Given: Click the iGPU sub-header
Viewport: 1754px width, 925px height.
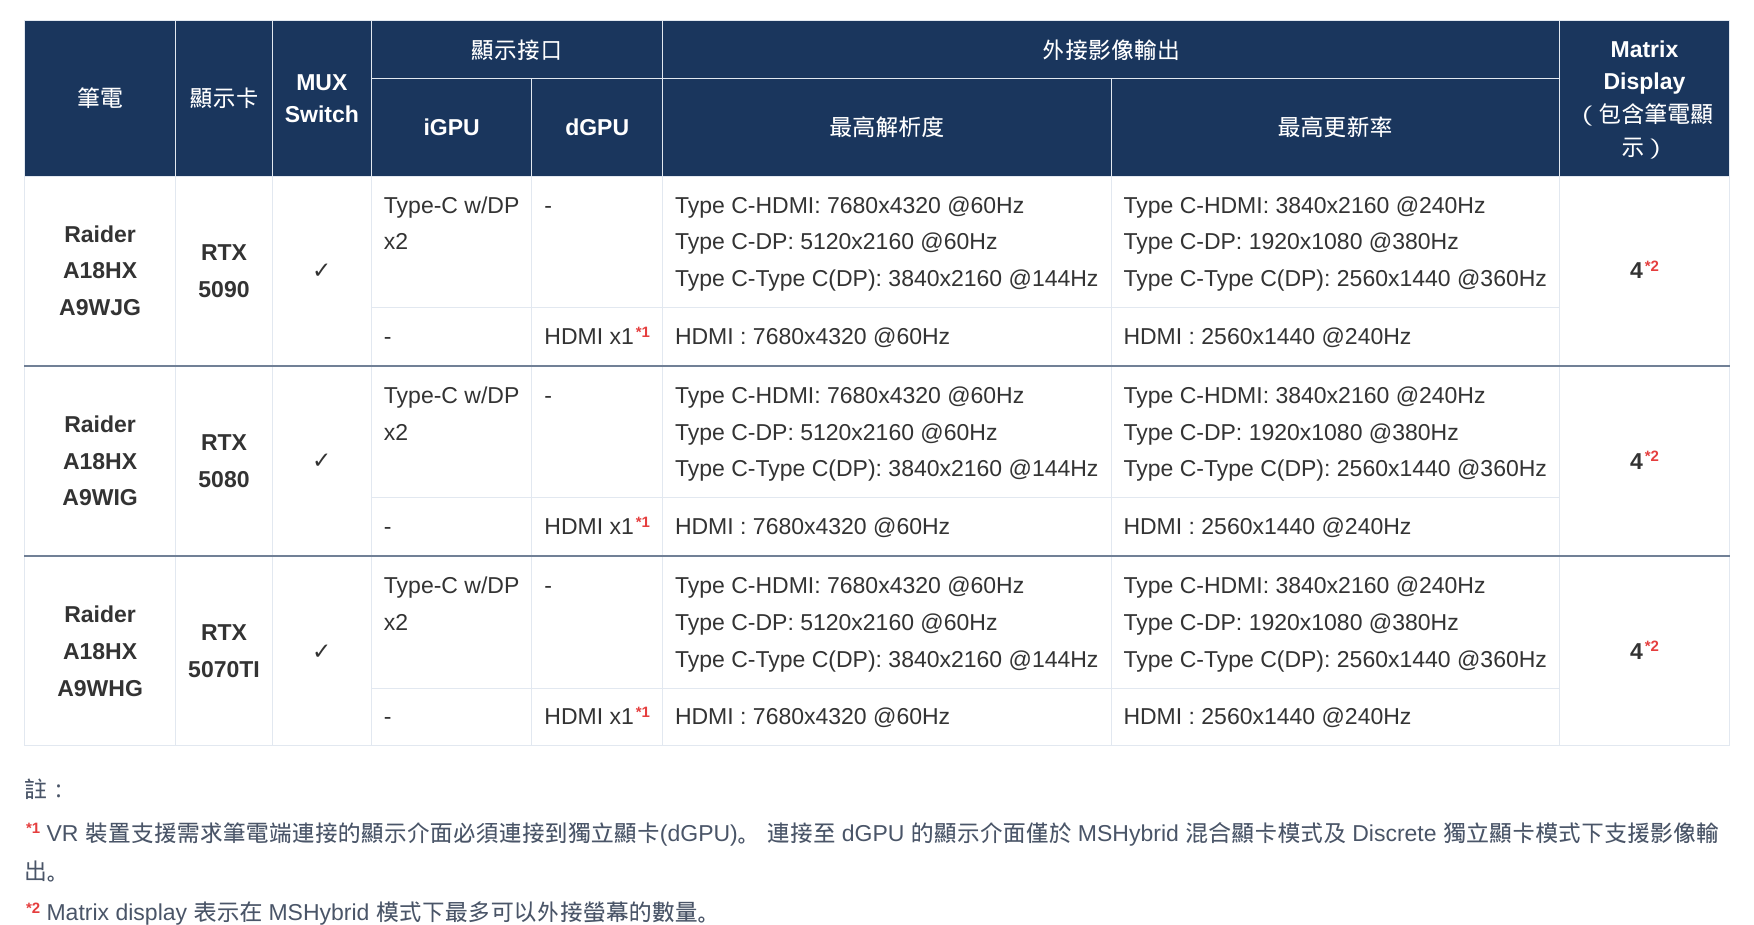Looking at the screenshot, I should 451,127.
